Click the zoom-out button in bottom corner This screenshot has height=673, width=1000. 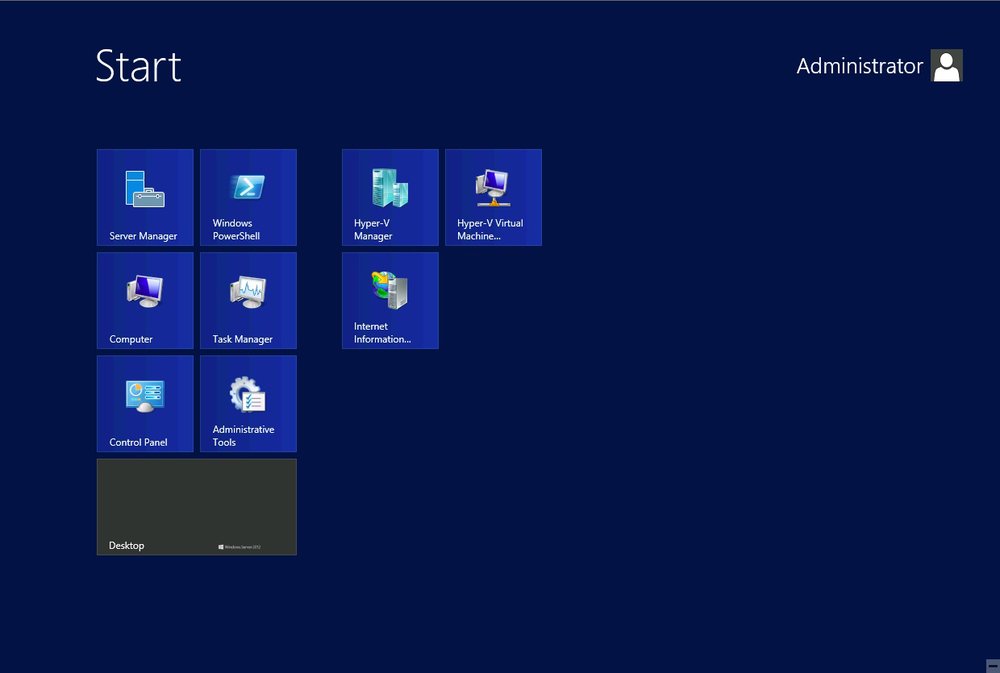click(992, 666)
